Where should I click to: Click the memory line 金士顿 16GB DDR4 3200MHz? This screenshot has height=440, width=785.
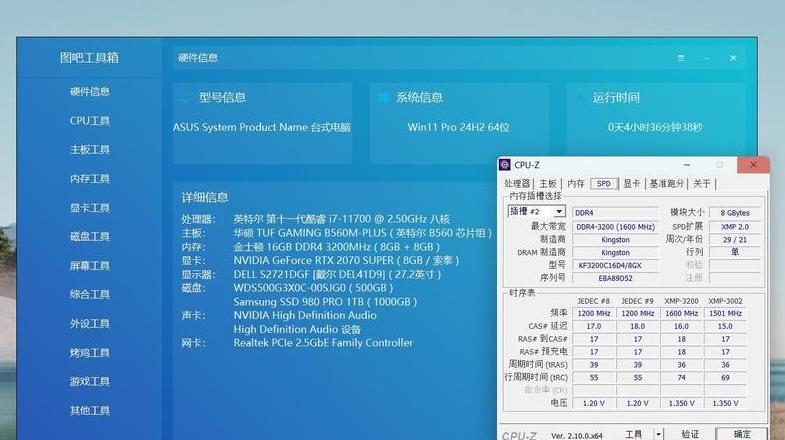tap(336, 247)
